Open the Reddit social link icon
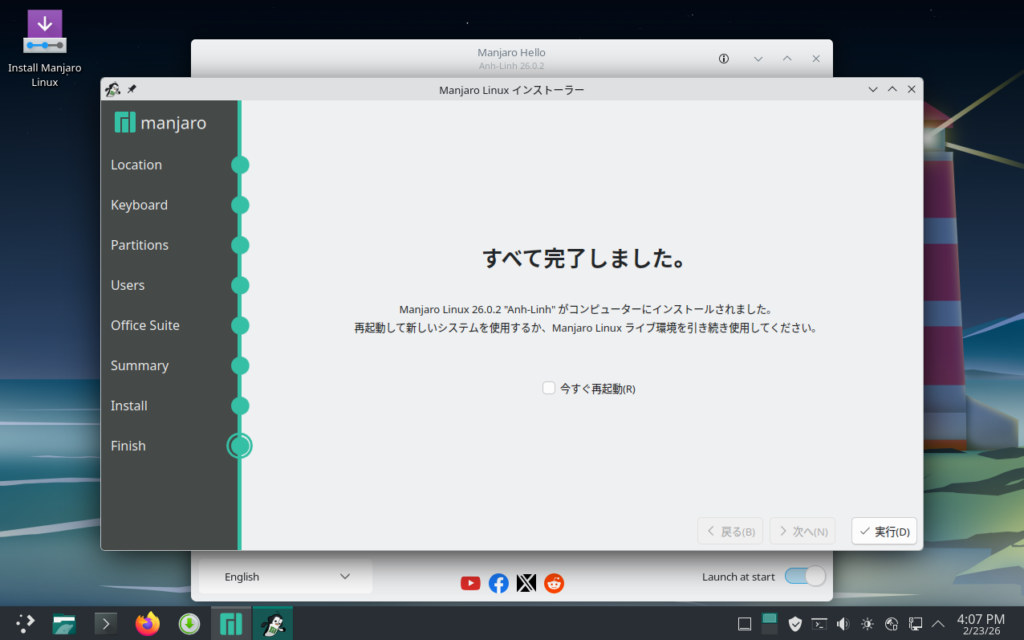 click(x=554, y=583)
